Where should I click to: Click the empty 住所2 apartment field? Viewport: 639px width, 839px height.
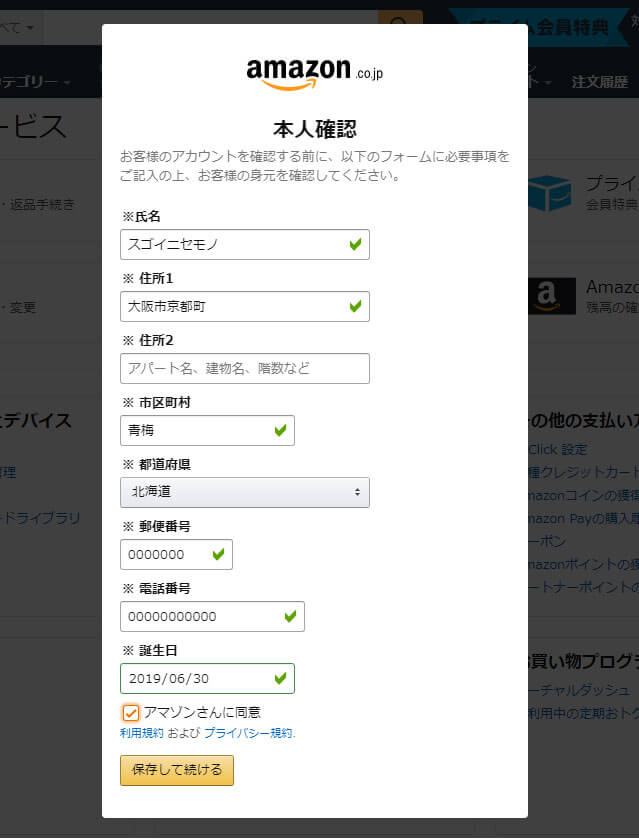(x=245, y=369)
